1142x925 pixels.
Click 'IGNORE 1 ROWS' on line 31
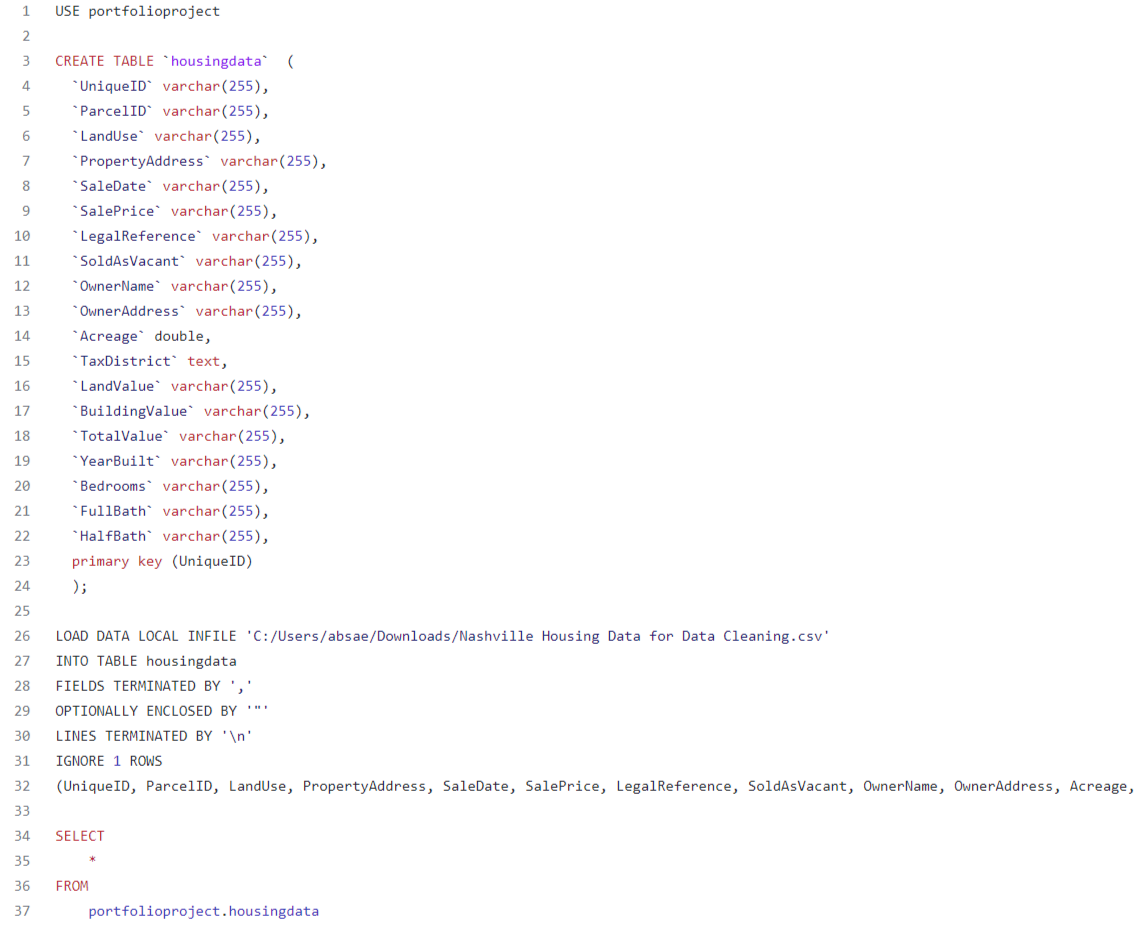tap(109, 761)
